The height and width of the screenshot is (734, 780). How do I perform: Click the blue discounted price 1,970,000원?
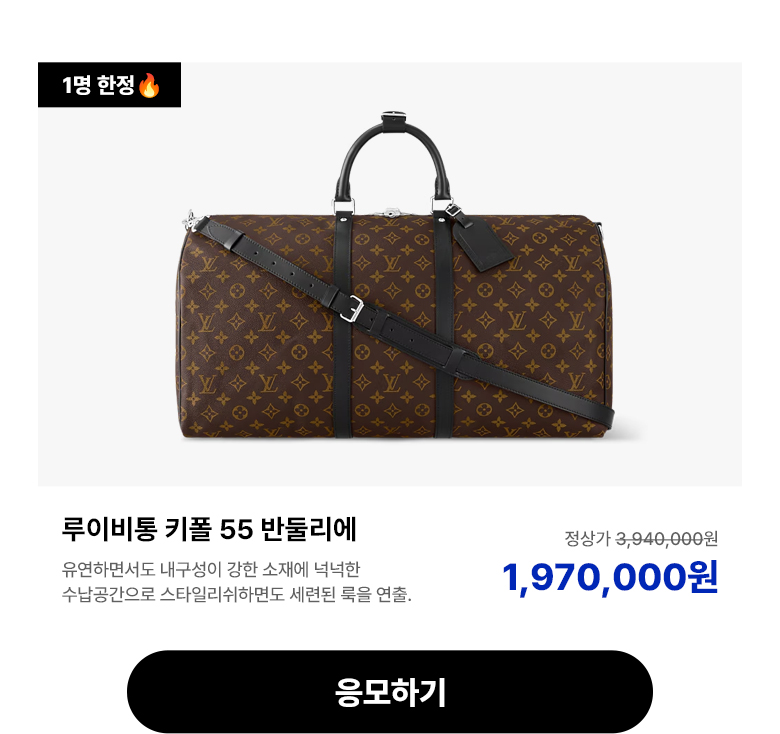point(610,577)
